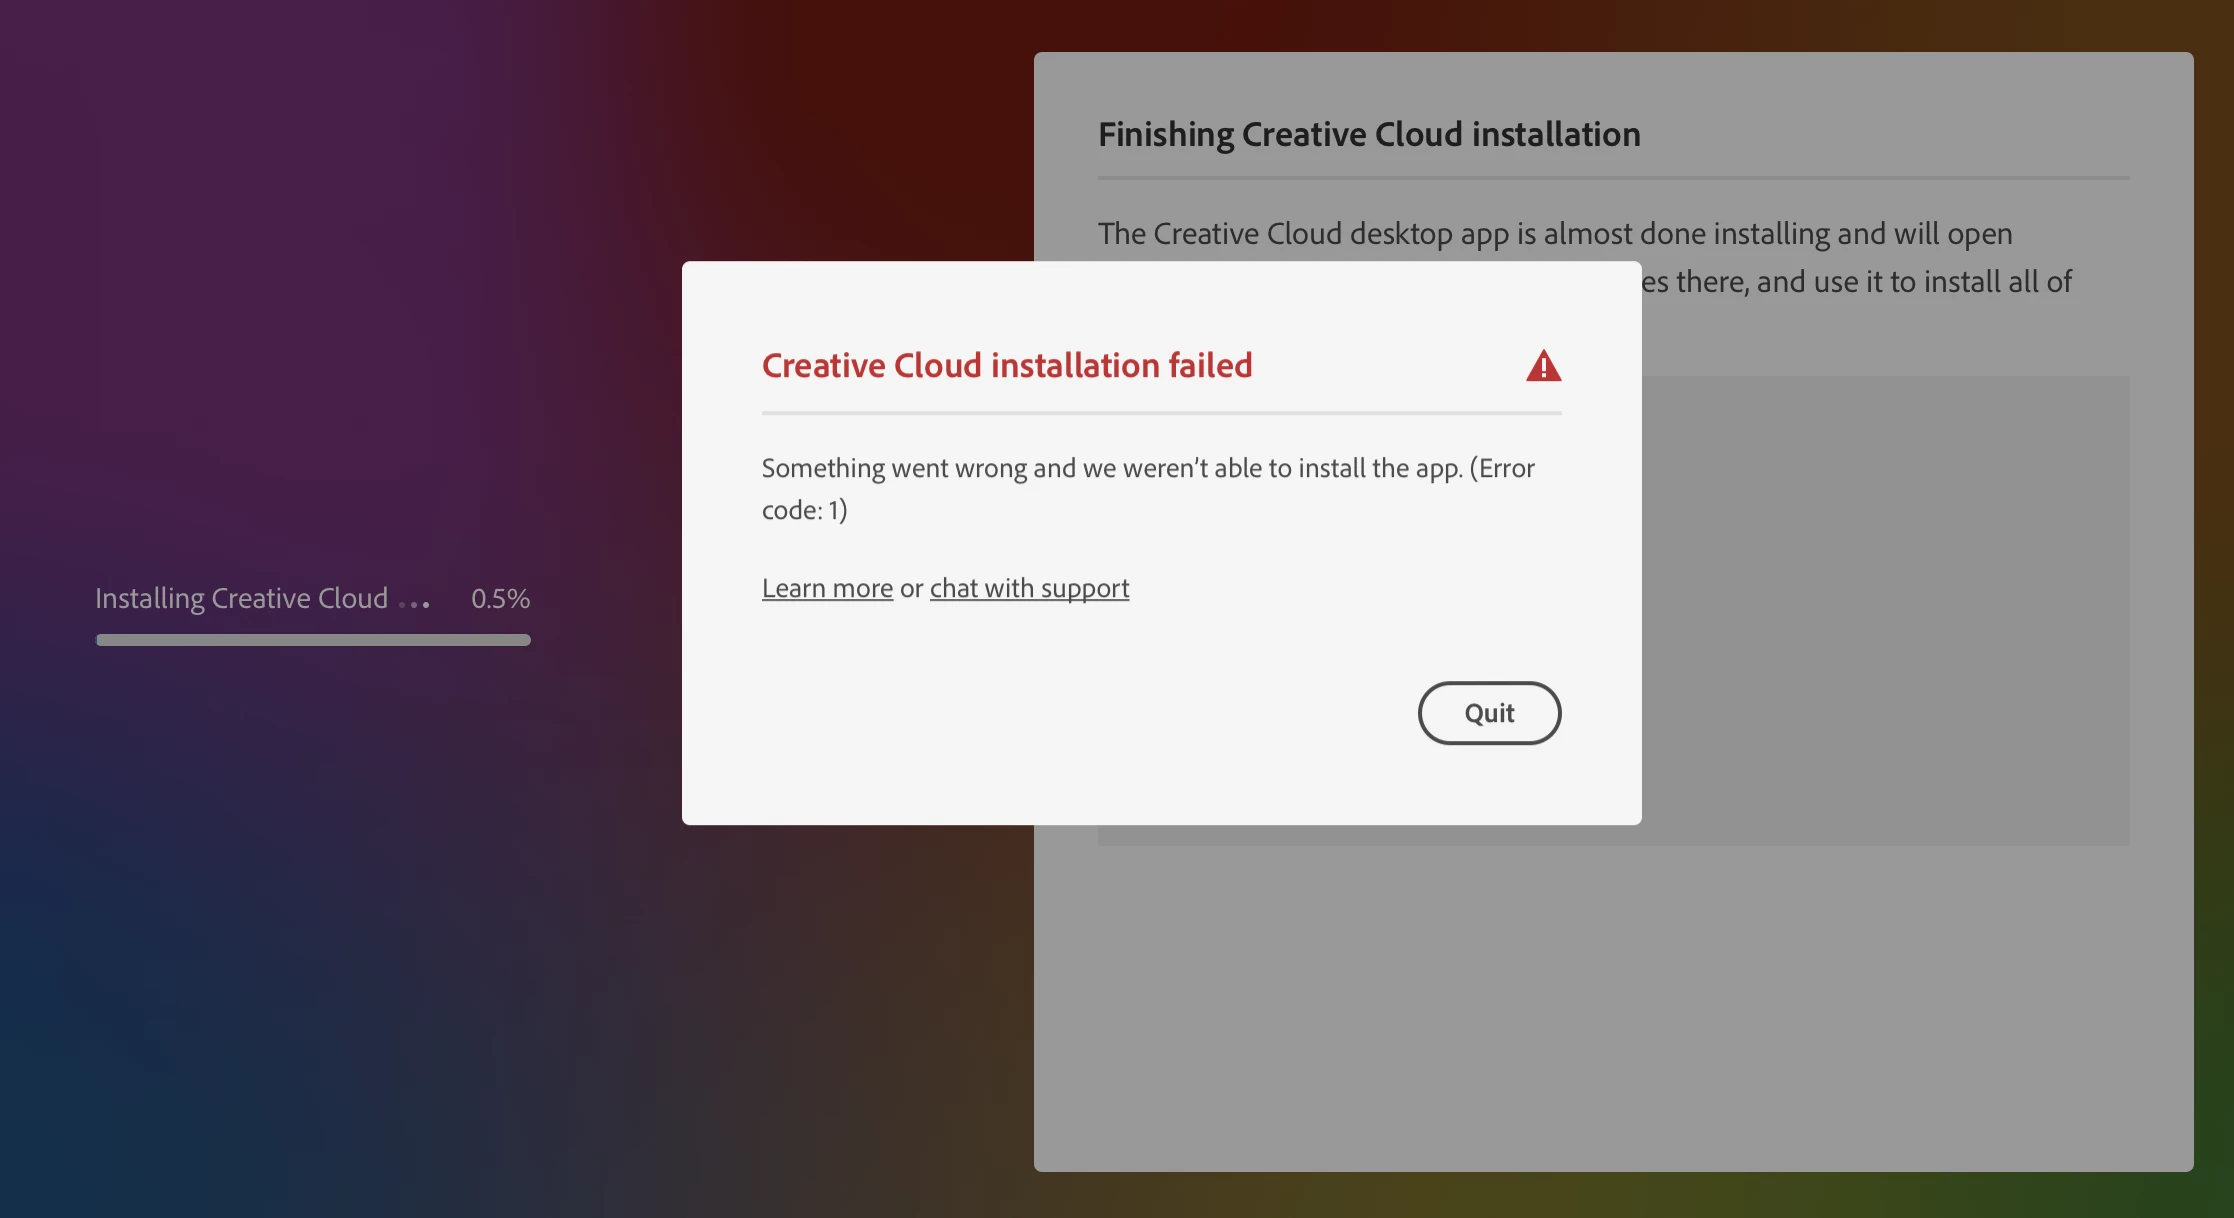2234x1218 pixels.
Task: Click the divider line under error title
Action: (1160, 413)
